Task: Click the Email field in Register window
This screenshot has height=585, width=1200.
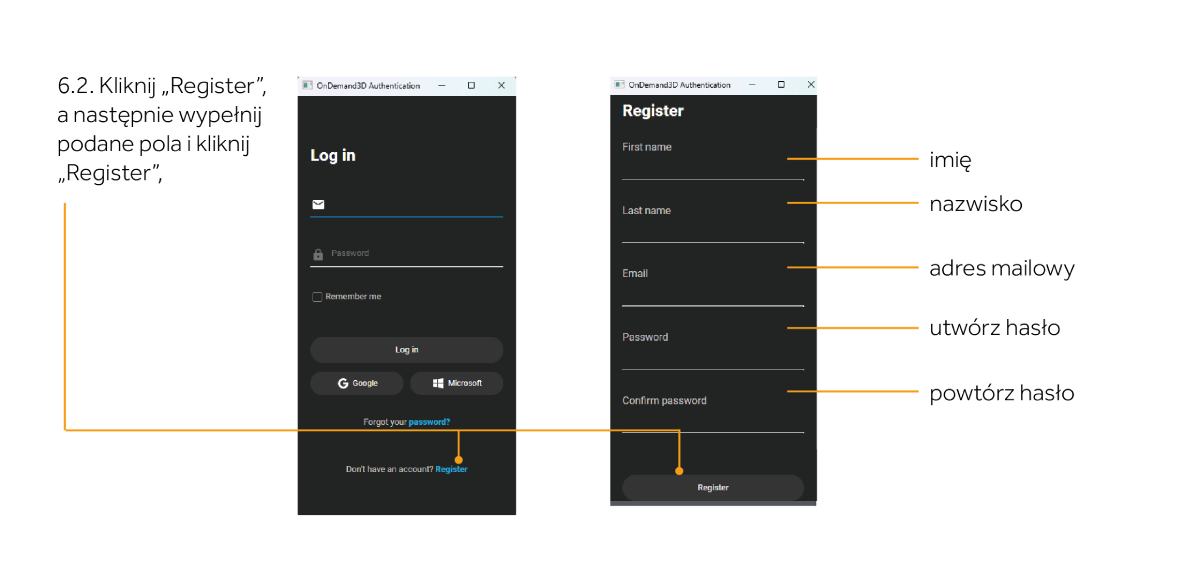Action: click(x=713, y=286)
